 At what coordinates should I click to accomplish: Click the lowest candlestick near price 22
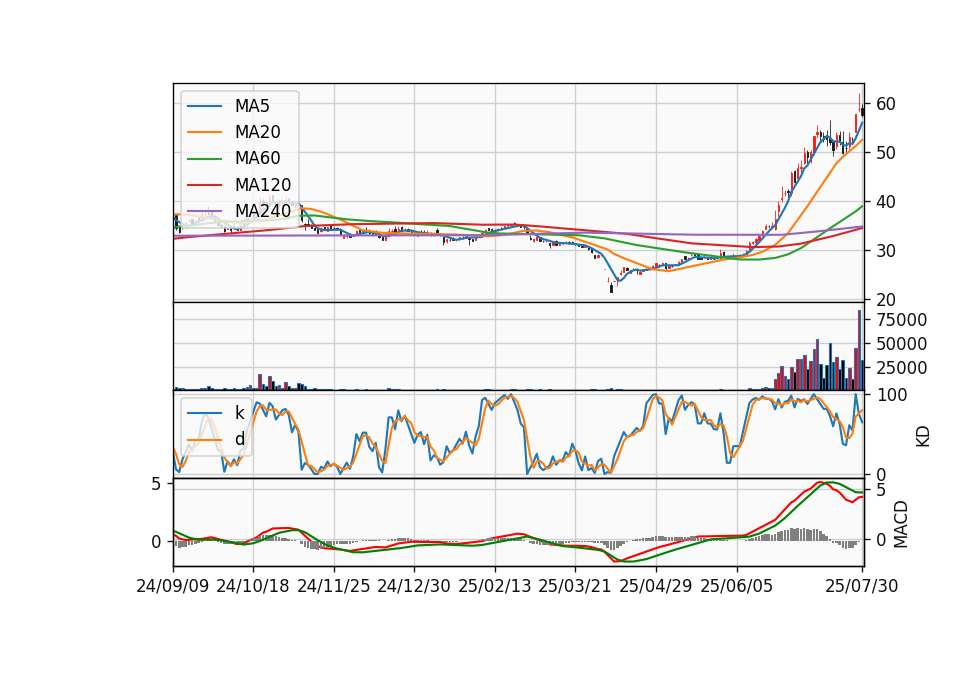click(x=611, y=287)
